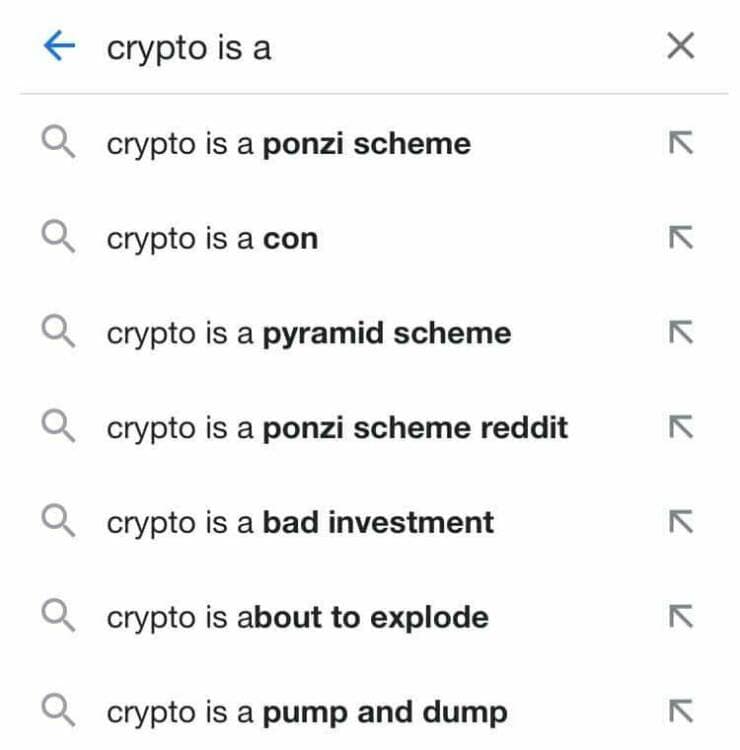Viewport: 740px width, 750px height.
Task: Select "crypto is a pump and dump"
Action: 307,712
